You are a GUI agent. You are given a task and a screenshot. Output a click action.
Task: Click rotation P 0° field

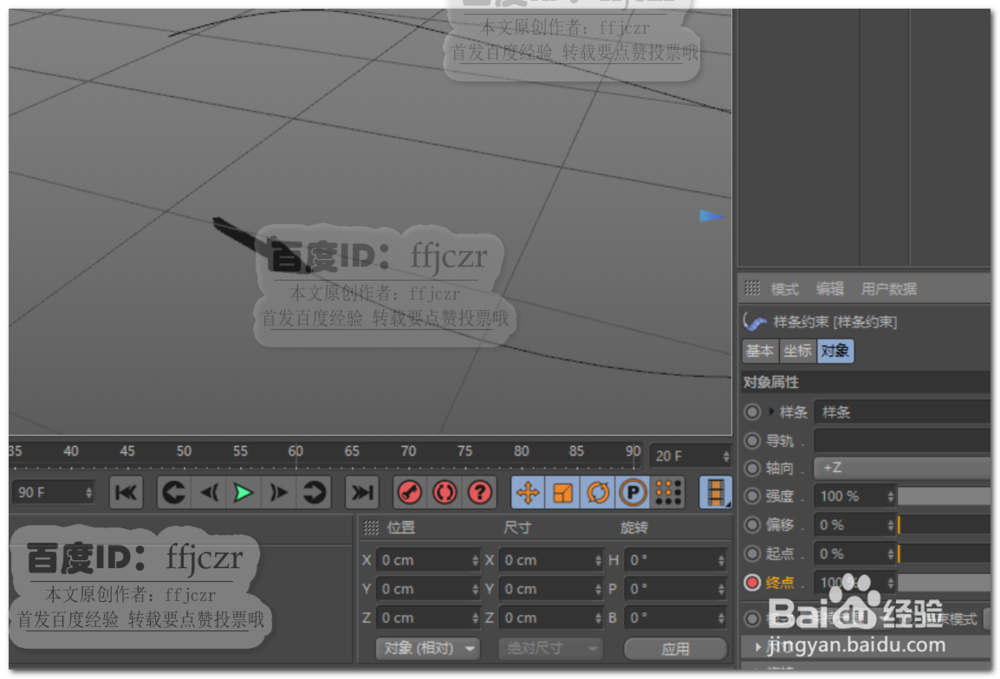tap(675, 588)
